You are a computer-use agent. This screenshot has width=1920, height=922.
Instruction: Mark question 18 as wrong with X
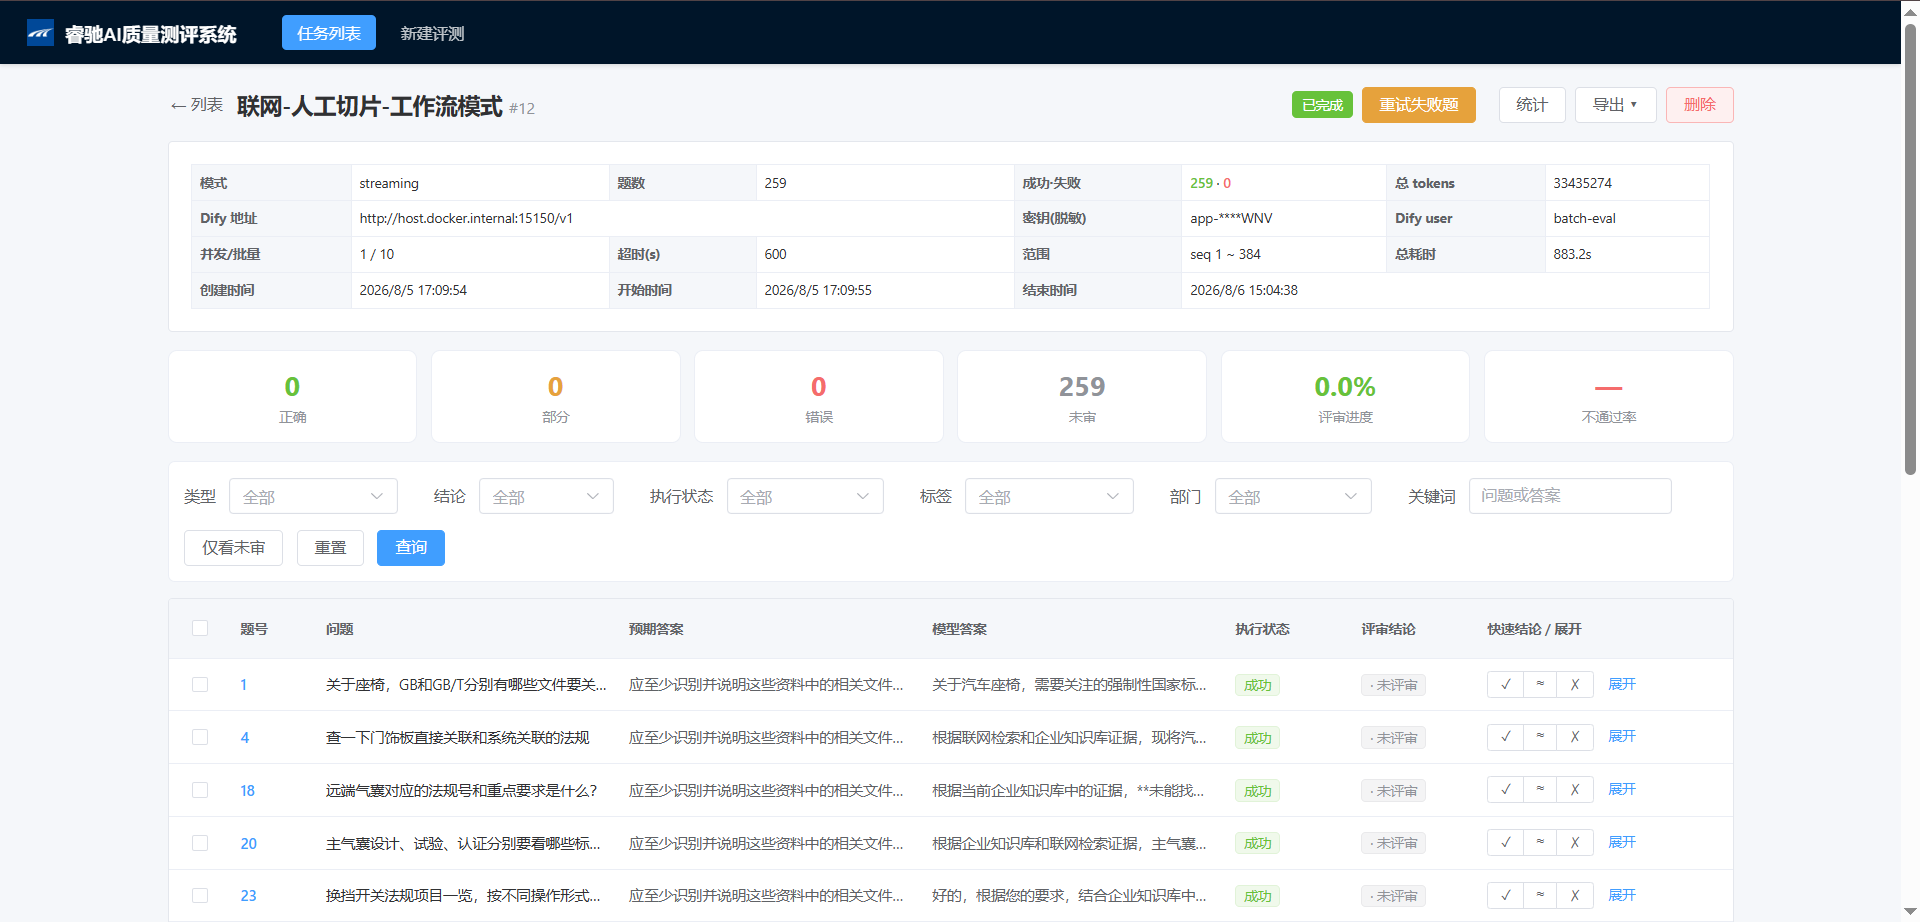point(1575,790)
